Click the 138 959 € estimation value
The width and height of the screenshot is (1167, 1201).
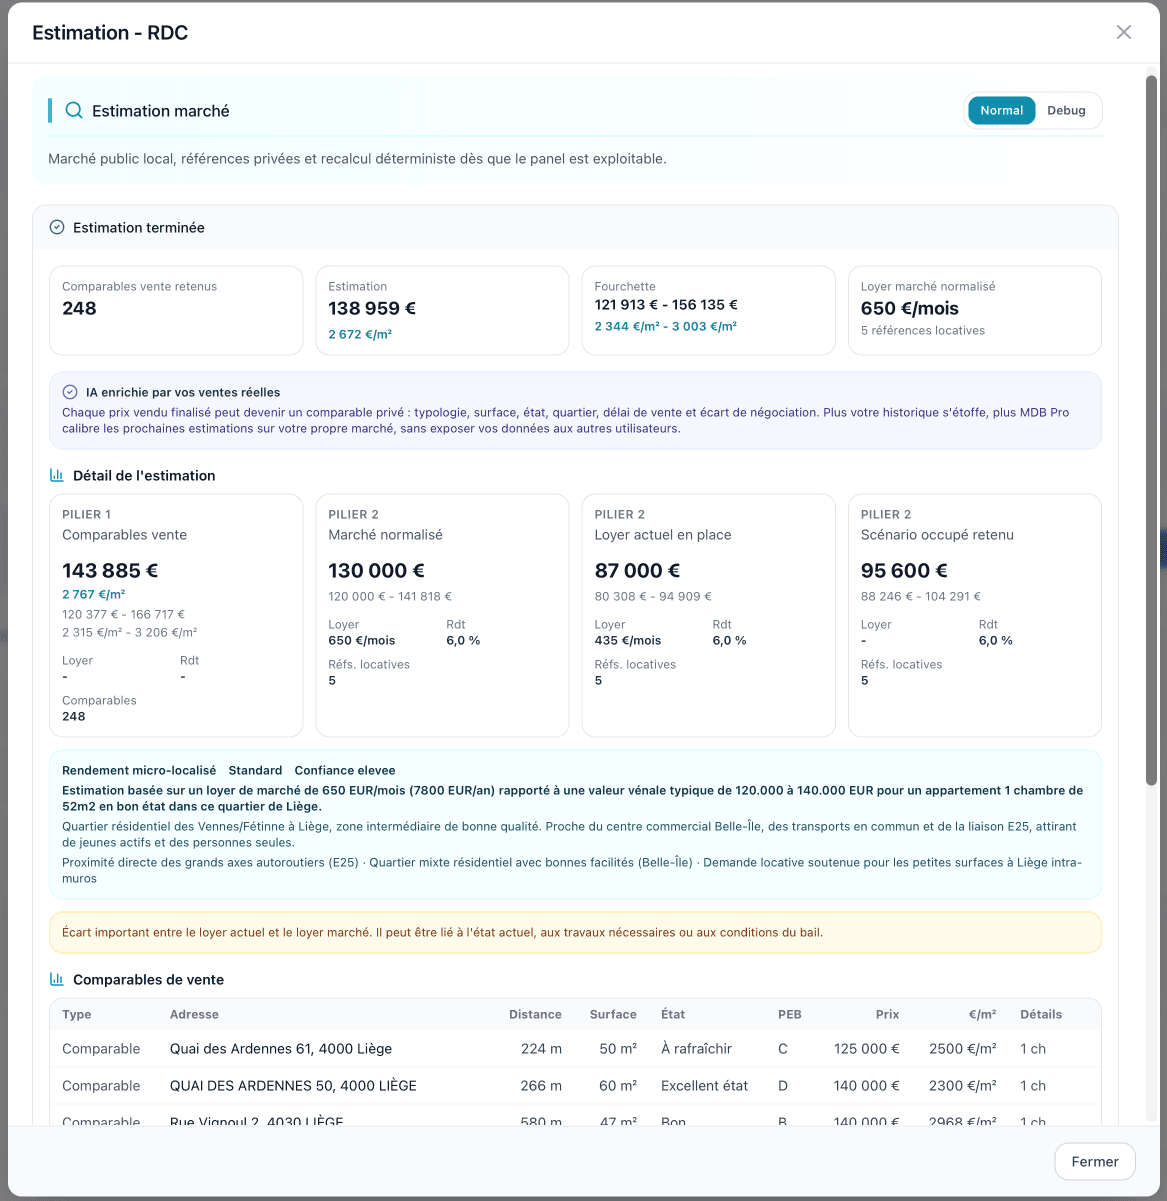tap(372, 308)
